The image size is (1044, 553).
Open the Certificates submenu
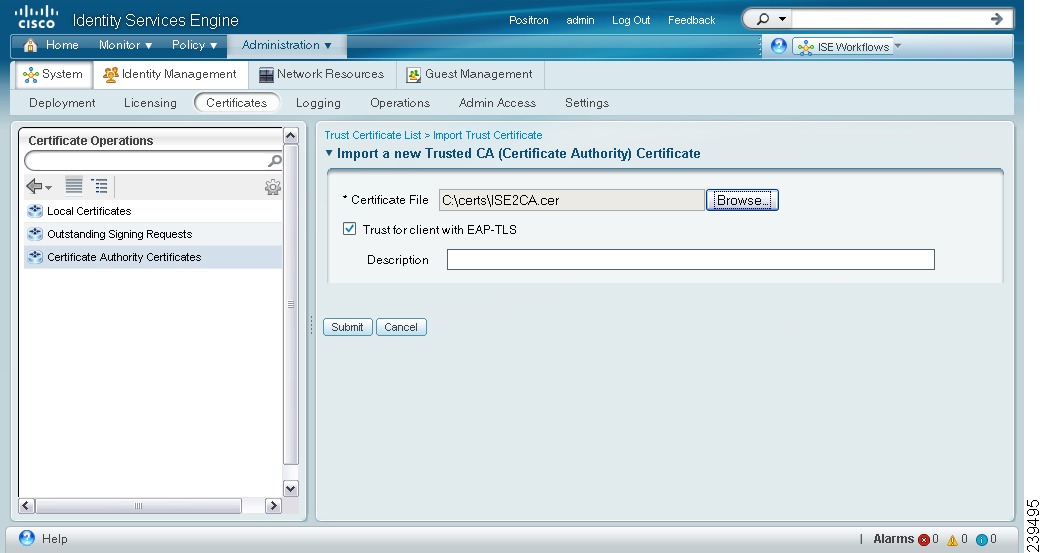[x=236, y=103]
